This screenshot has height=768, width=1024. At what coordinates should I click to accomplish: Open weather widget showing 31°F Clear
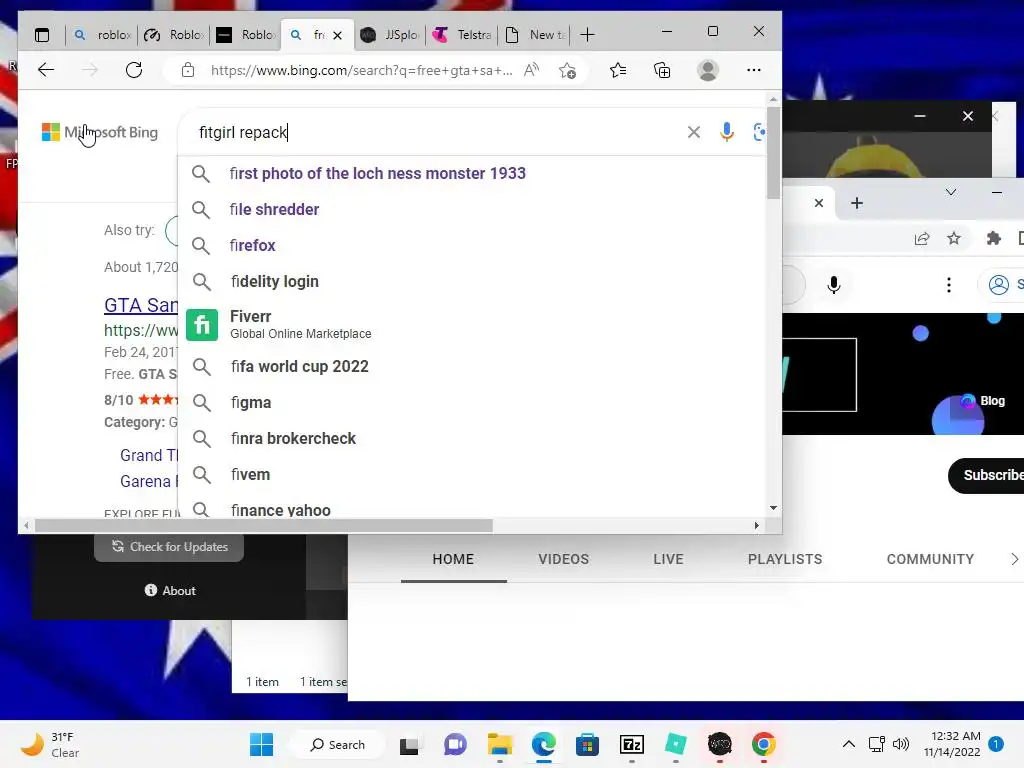(49, 744)
